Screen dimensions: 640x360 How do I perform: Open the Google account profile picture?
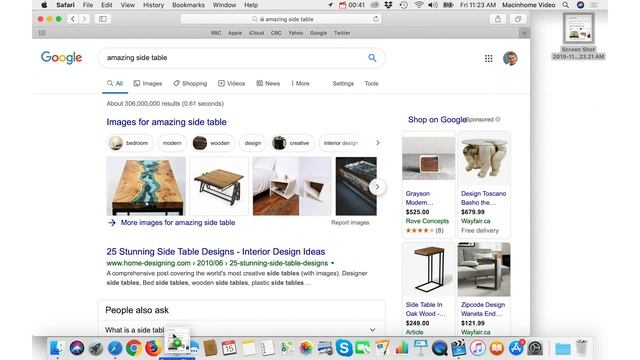click(x=510, y=58)
